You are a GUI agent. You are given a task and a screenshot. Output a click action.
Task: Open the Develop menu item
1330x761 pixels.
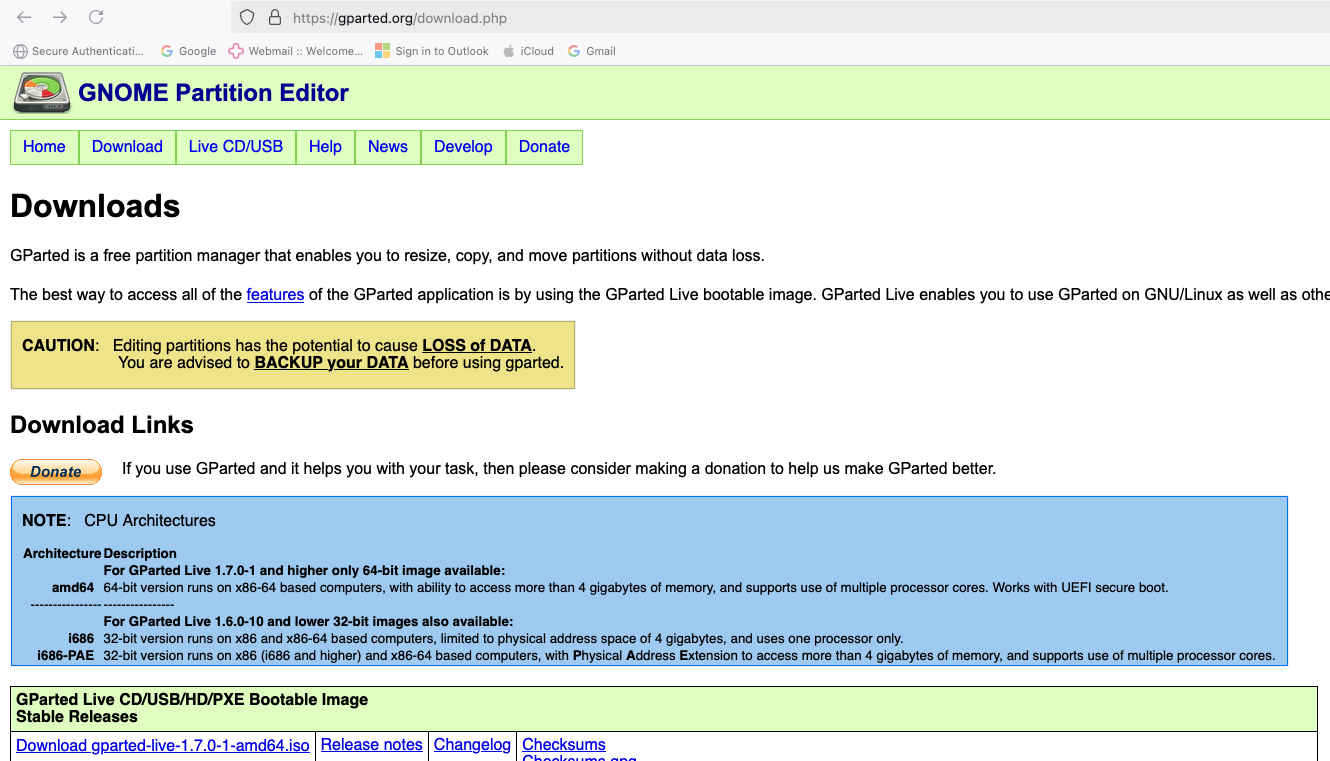[463, 147]
